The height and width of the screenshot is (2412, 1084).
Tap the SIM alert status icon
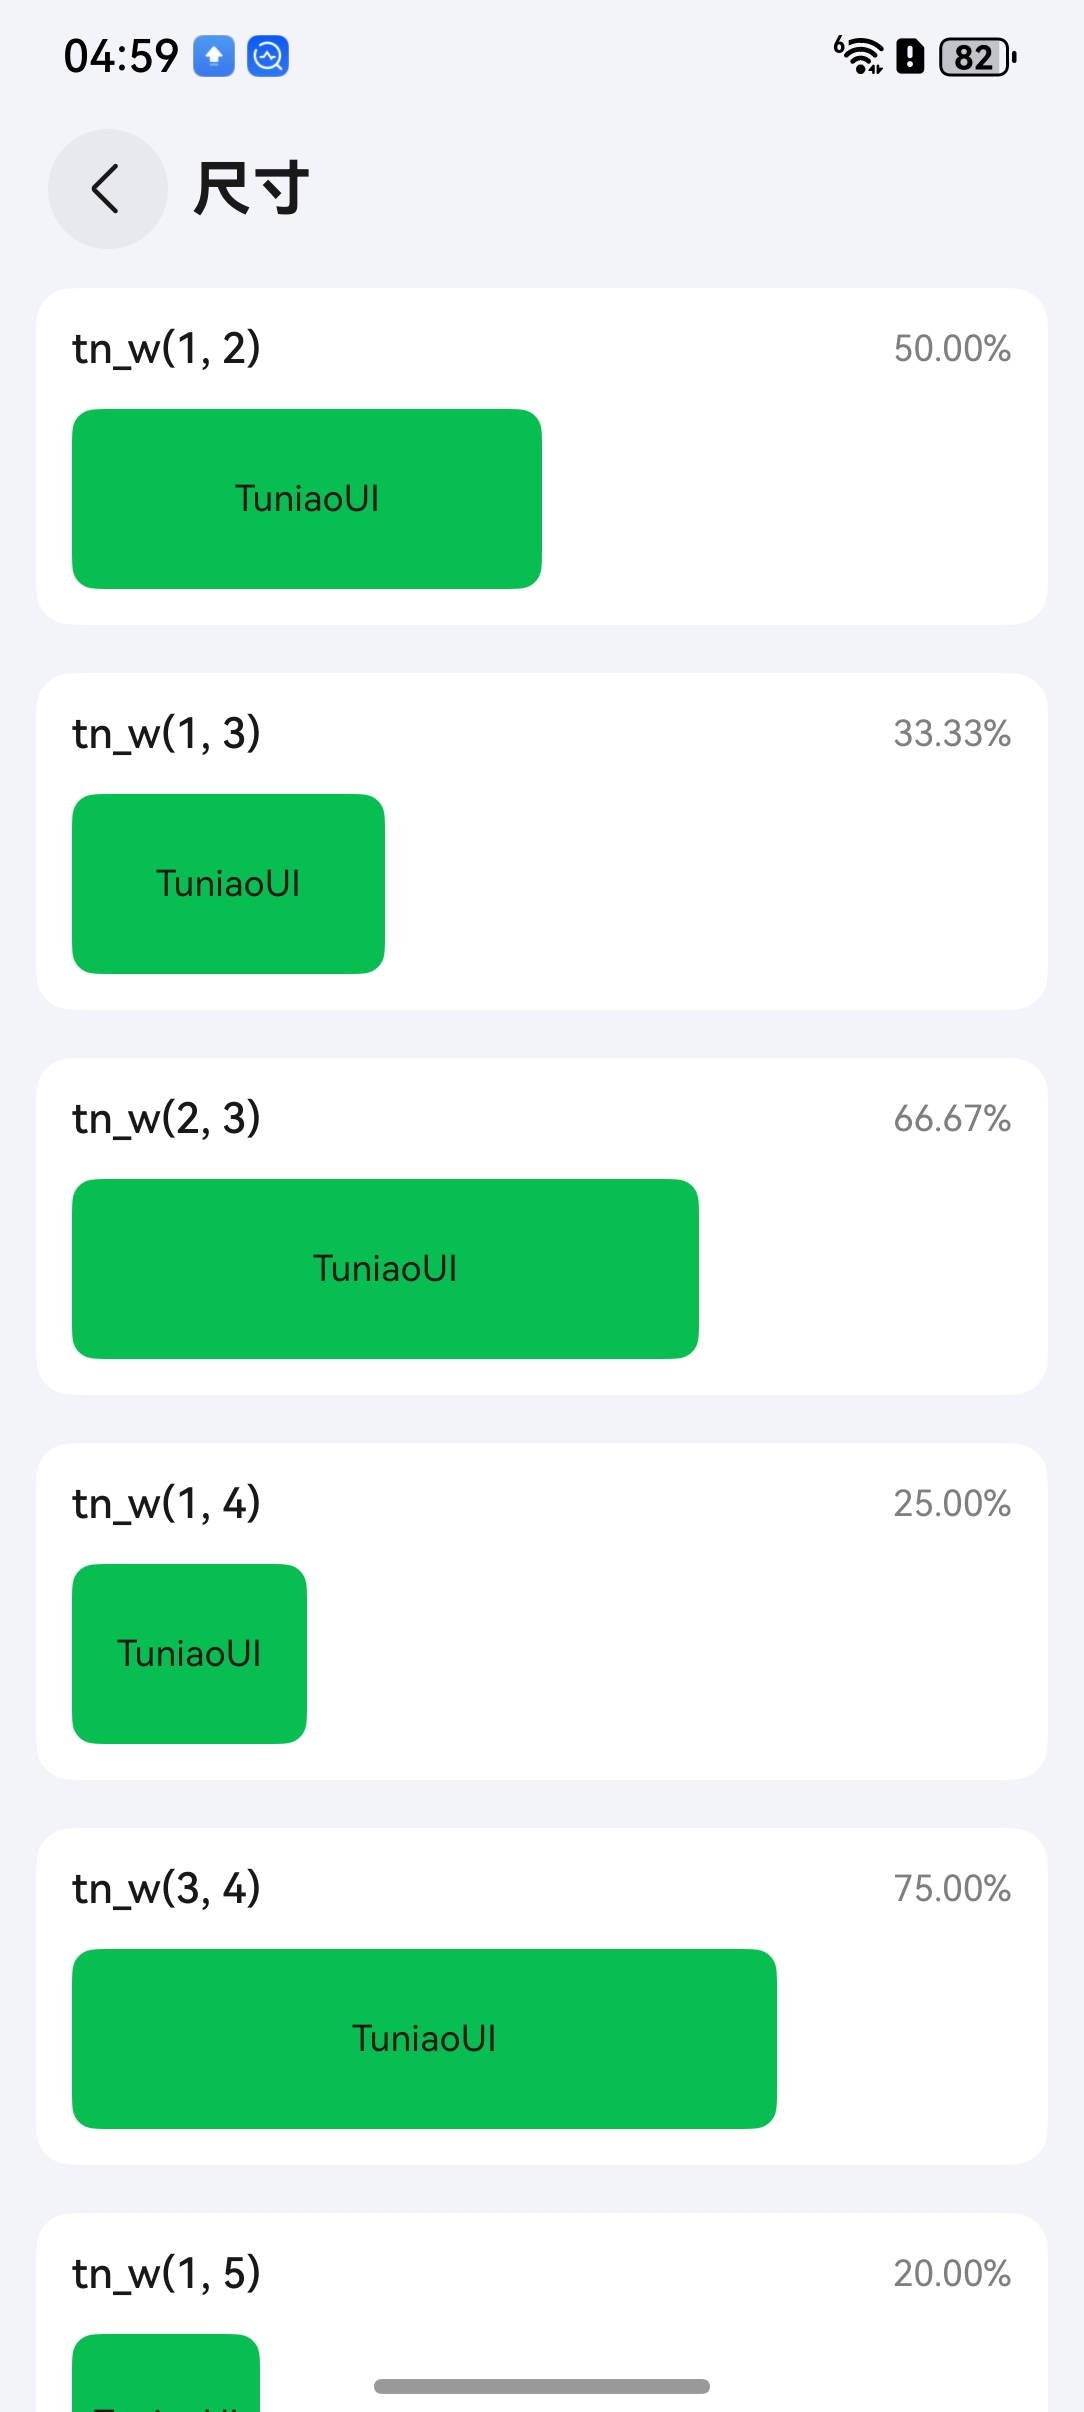click(910, 56)
